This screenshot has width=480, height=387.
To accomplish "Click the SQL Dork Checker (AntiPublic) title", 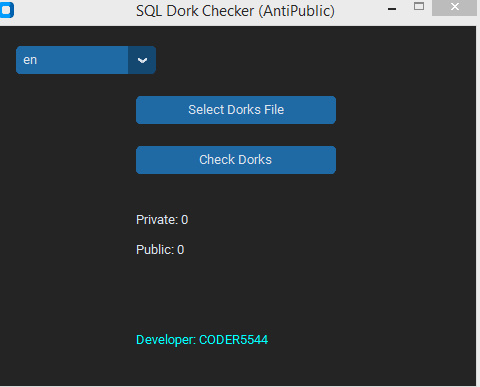I will click(x=235, y=11).
